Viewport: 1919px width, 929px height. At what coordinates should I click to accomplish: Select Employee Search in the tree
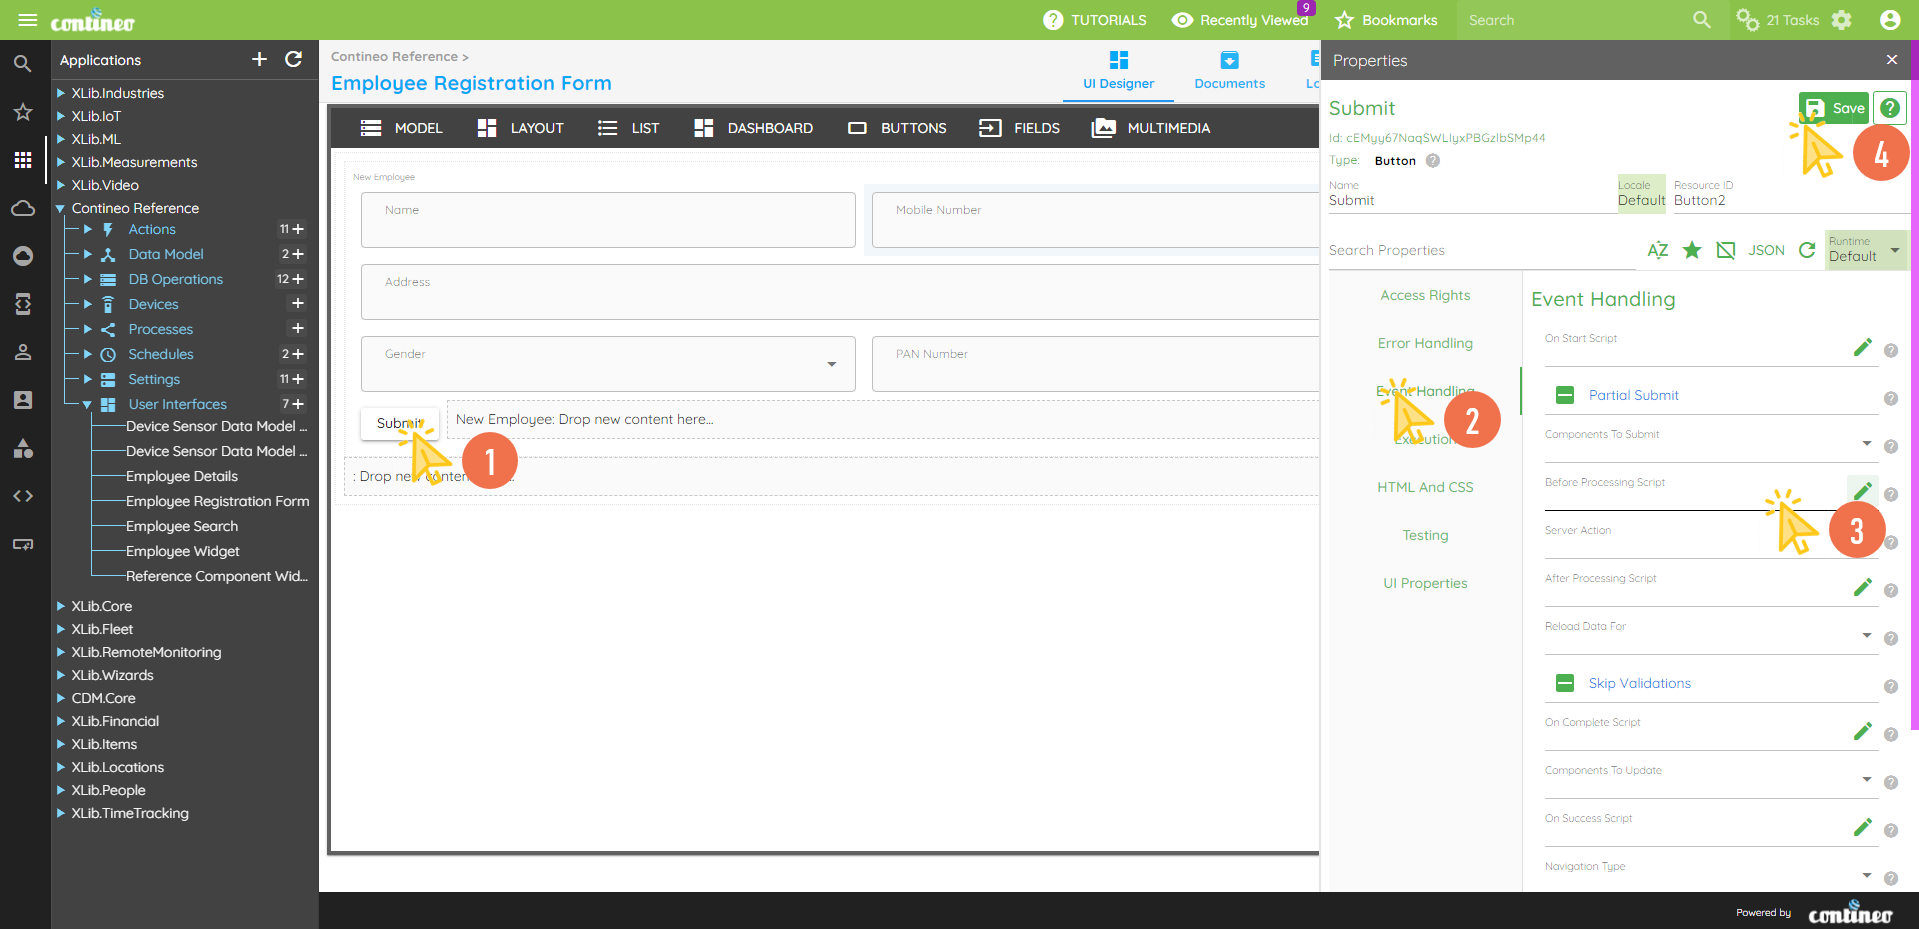pyautogui.click(x=182, y=527)
